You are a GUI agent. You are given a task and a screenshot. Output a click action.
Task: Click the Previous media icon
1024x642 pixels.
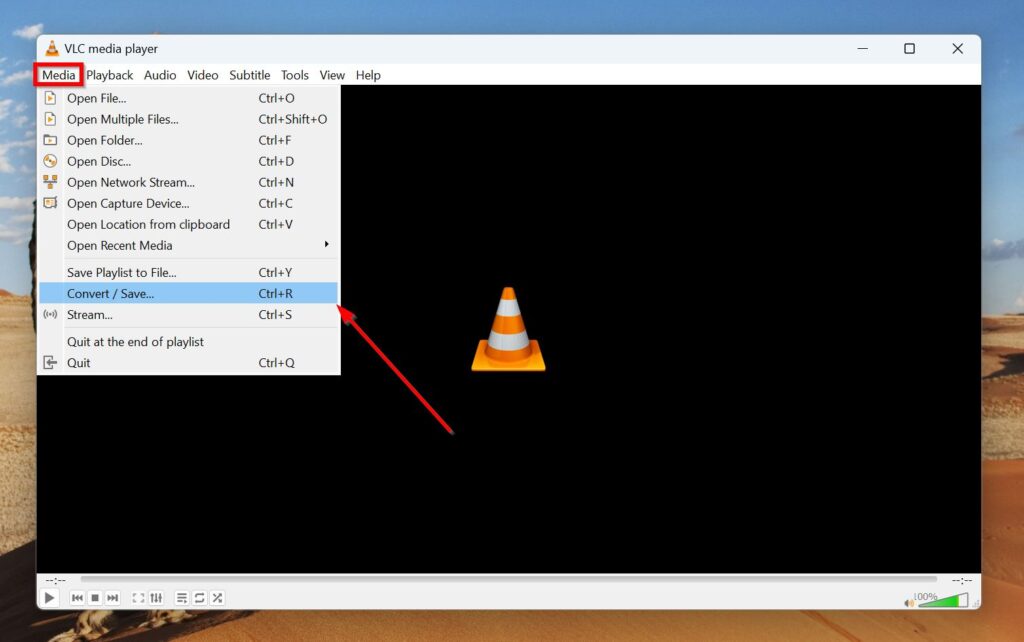click(77, 597)
